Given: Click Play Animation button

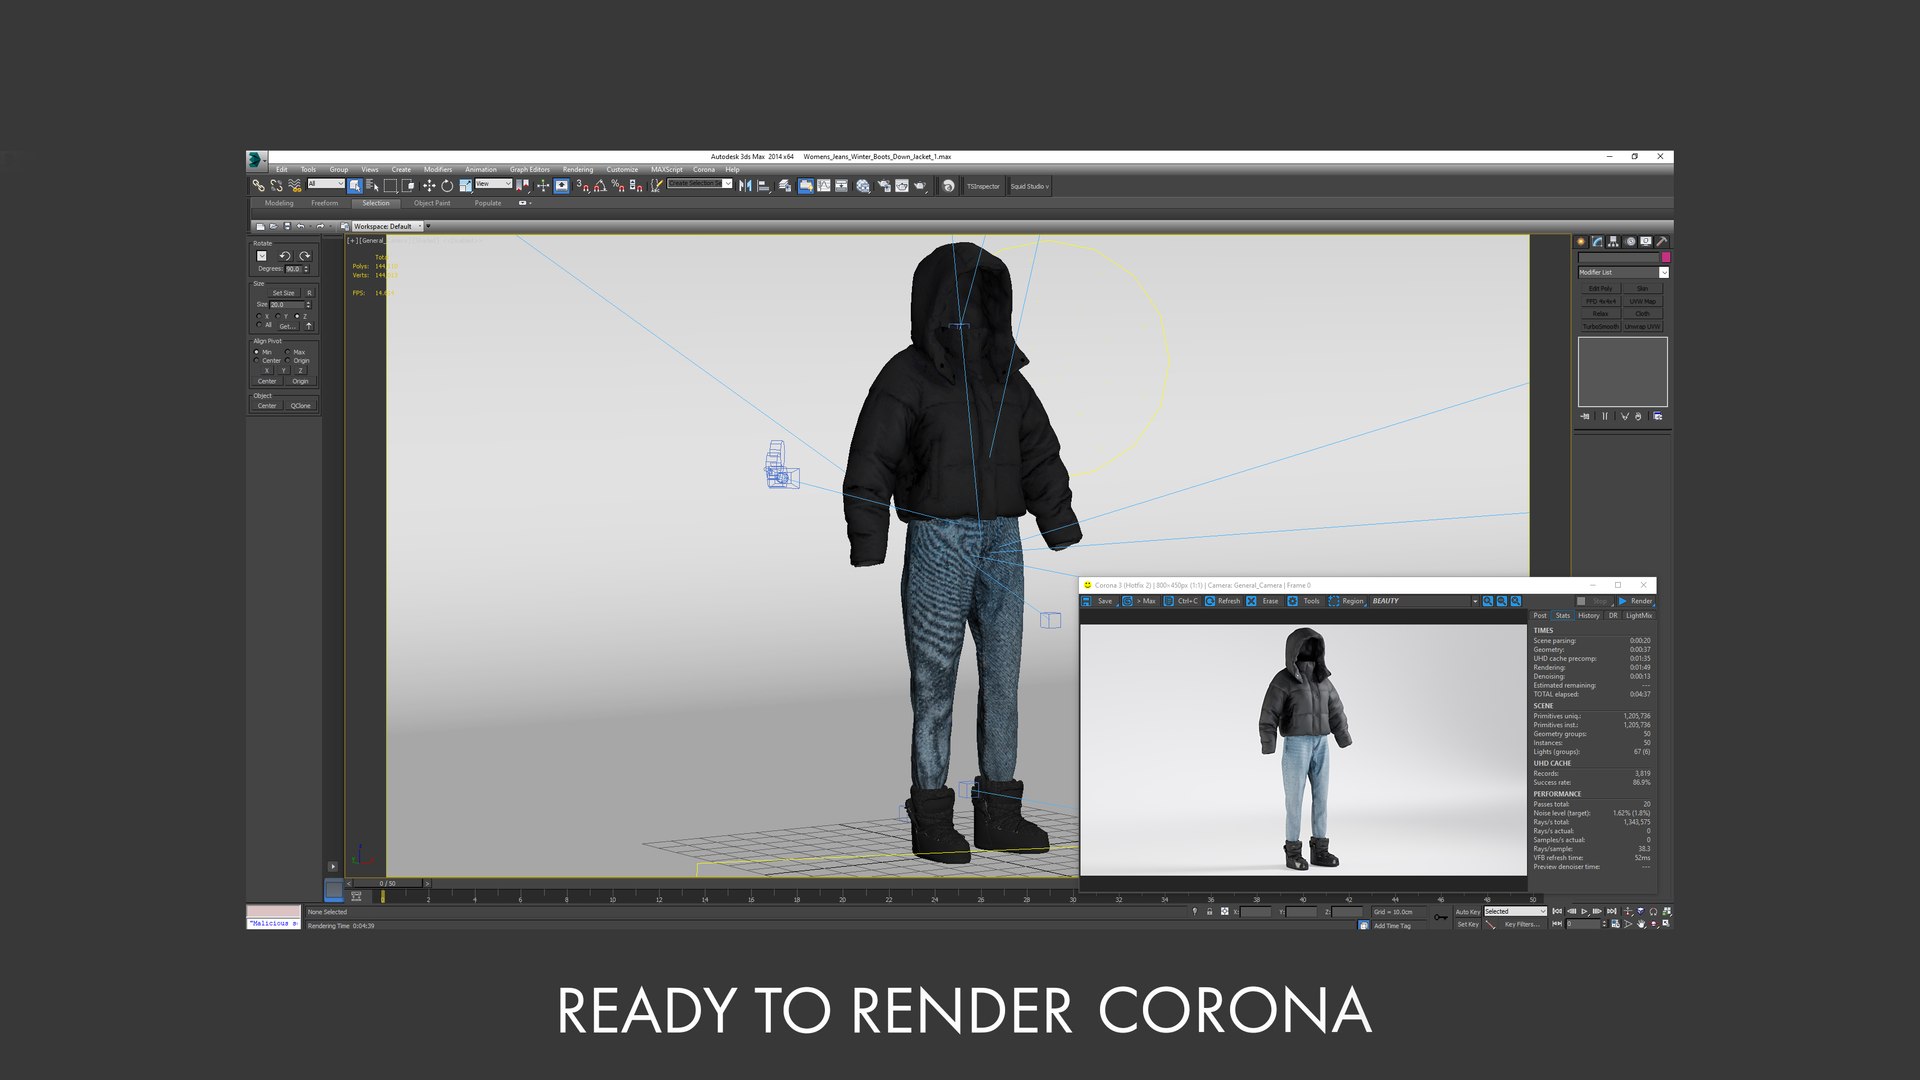Looking at the screenshot, I should click(x=1584, y=911).
